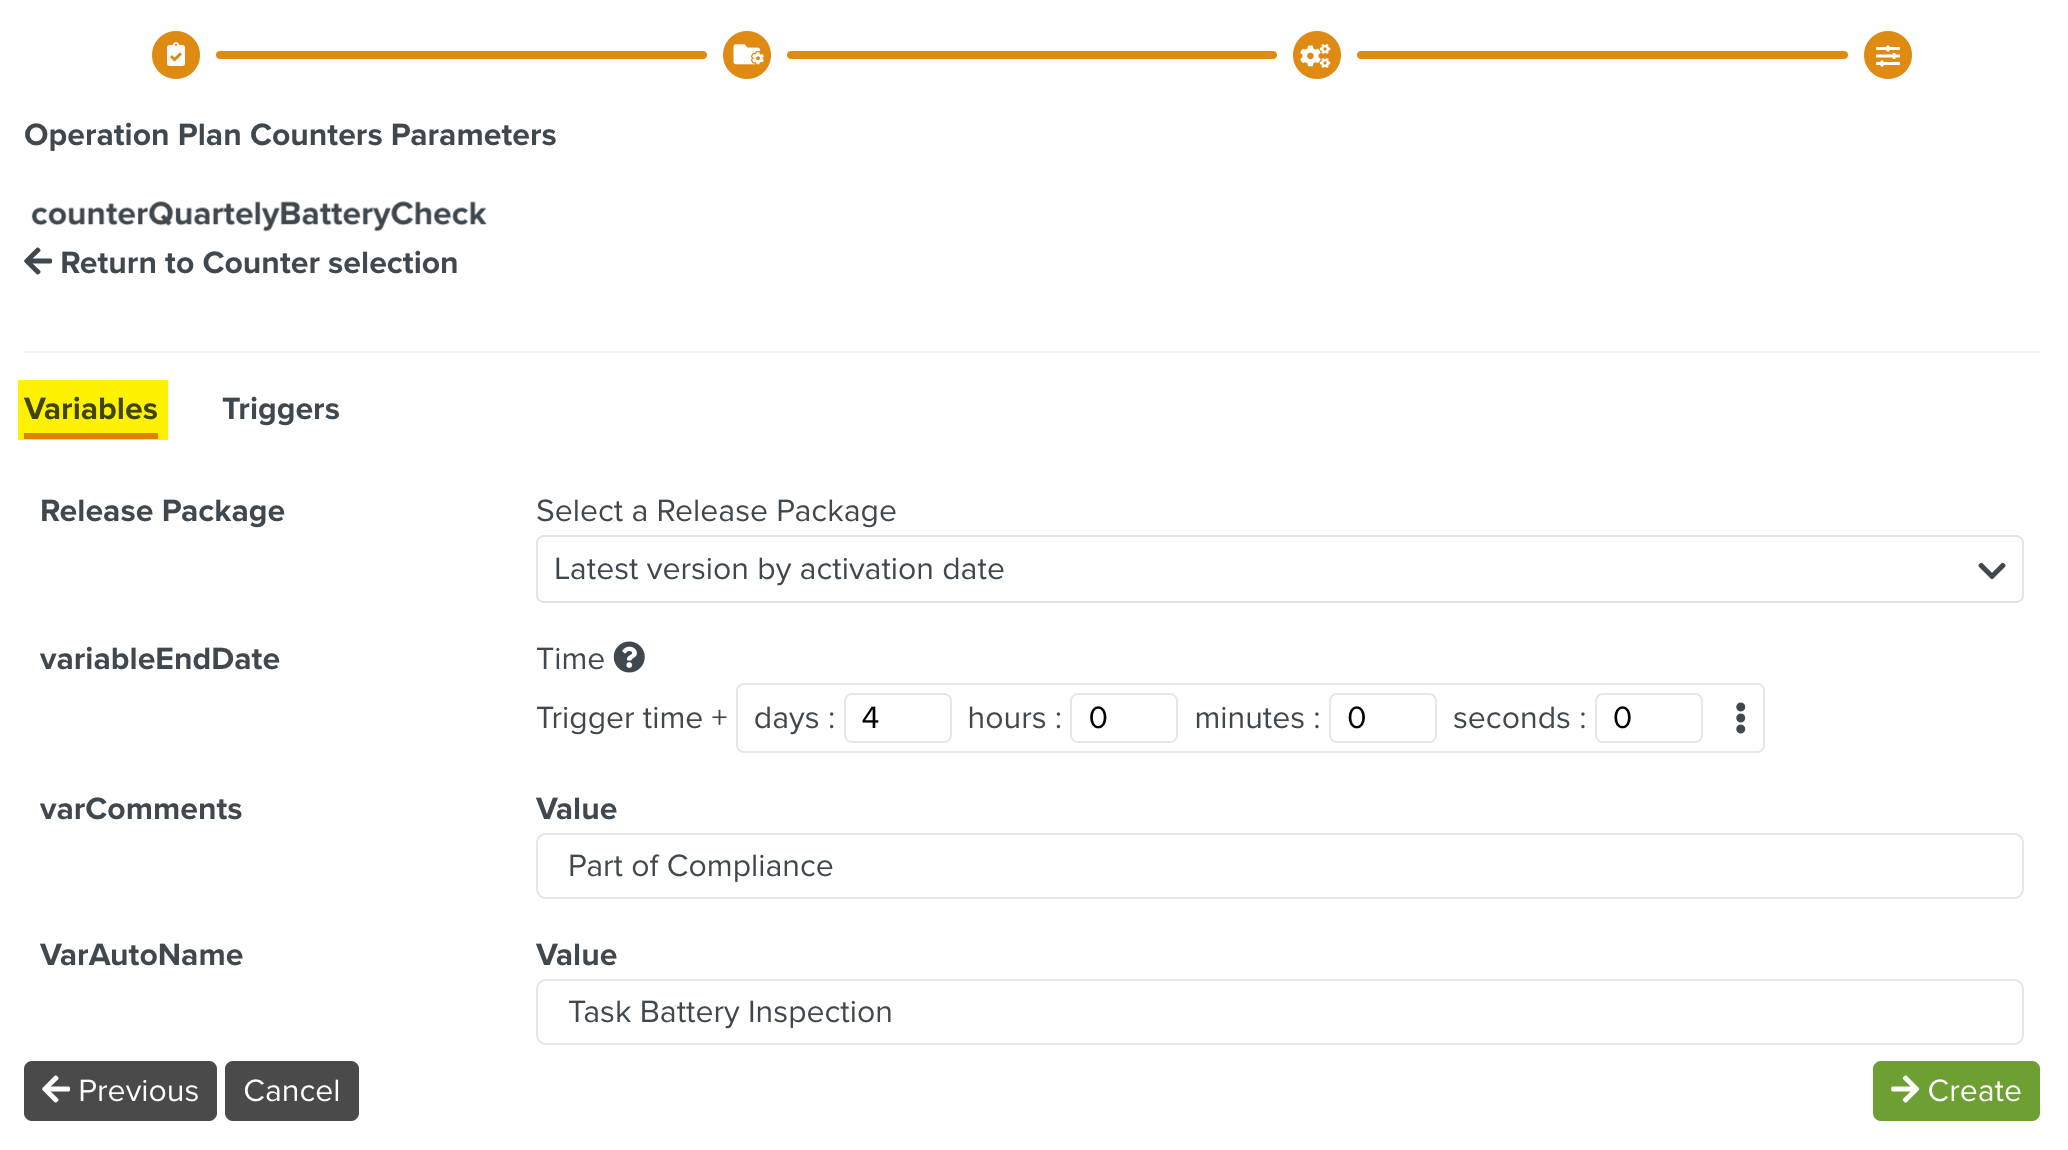
Task: Click the clipboard check step icon
Action: point(176,55)
